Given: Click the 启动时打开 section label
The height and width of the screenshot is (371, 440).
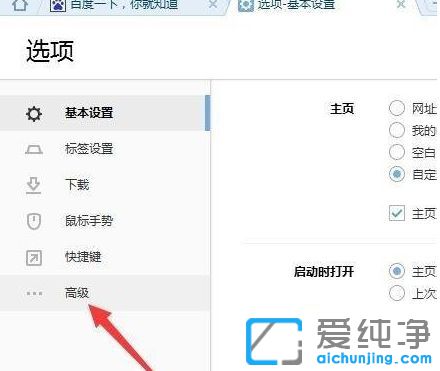Looking at the screenshot, I should click(x=323, y=271).
